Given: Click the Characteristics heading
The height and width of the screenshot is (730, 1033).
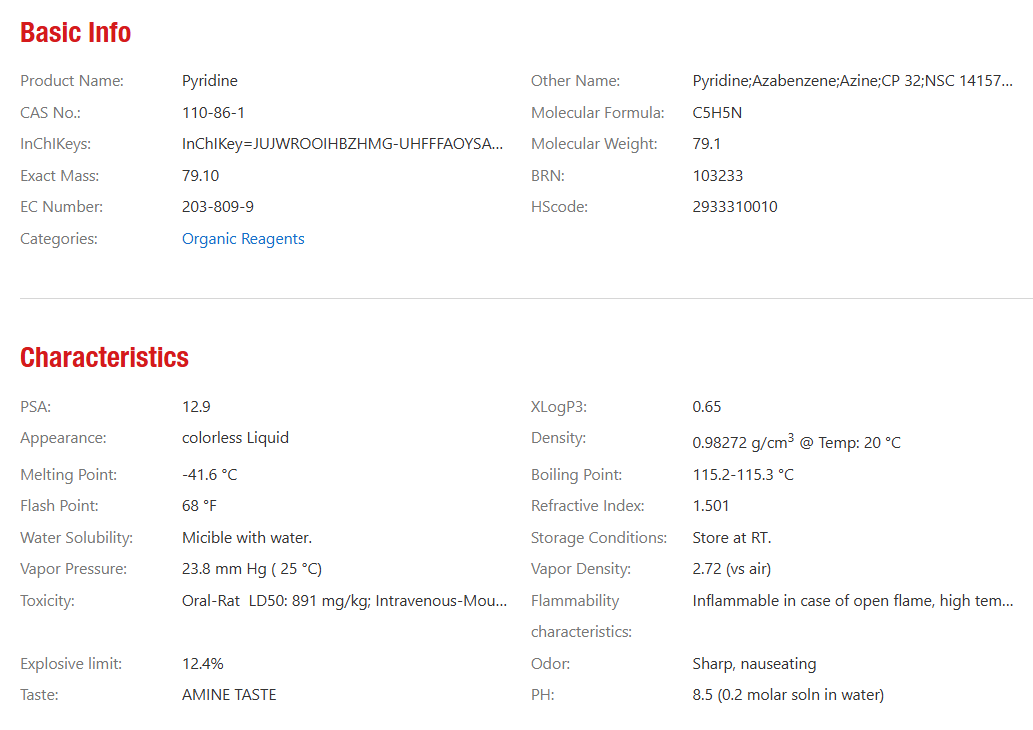Looking at the screenshot, I should [x=104, y=357].
